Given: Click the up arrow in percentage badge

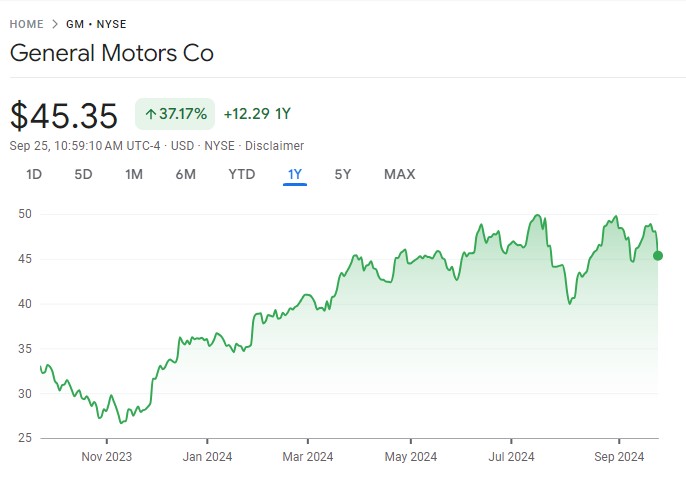Looking at the screenshot, I should coord(151,114).
